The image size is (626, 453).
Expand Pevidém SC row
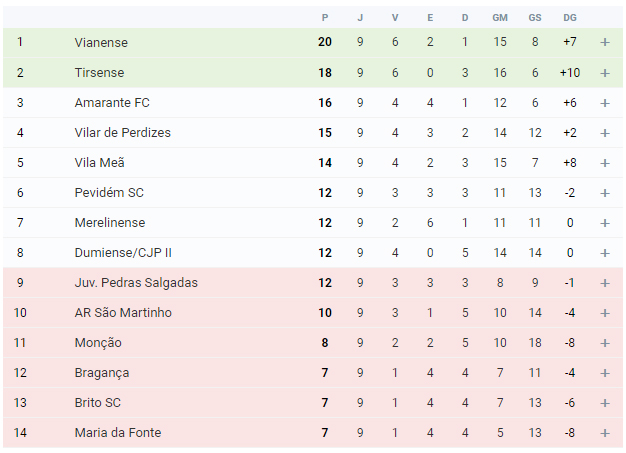click(x=605, y=193)
